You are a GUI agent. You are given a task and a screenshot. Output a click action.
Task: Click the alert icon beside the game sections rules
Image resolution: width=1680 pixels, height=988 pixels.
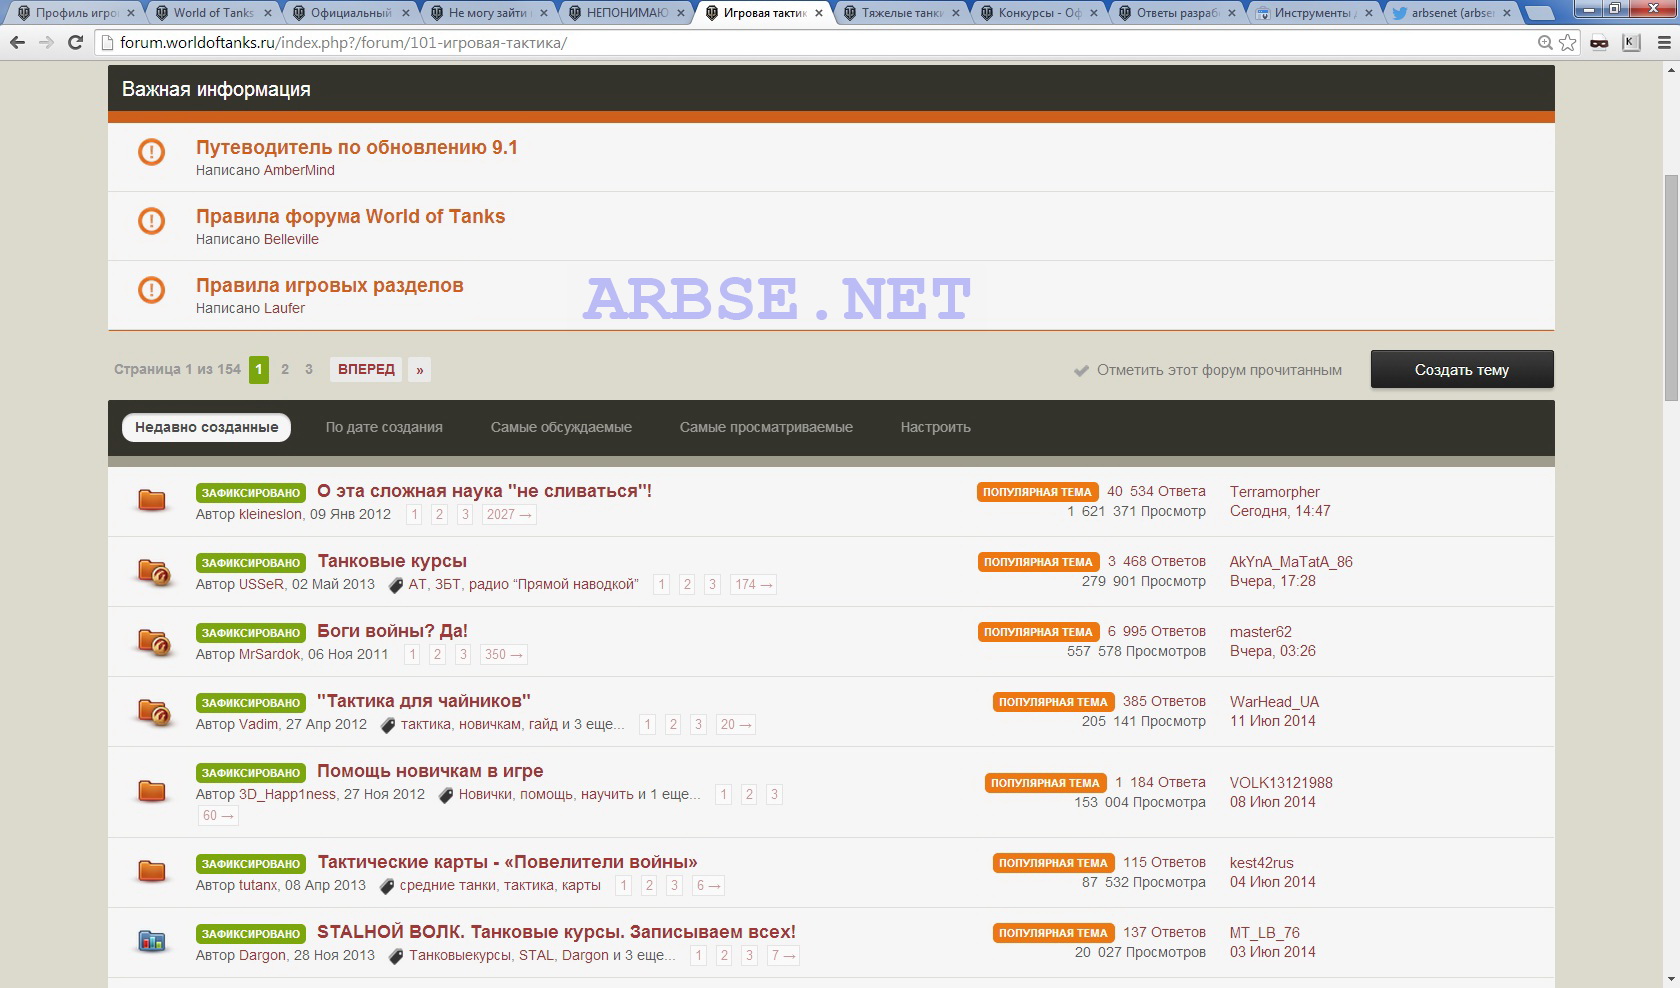click(151, 290)
